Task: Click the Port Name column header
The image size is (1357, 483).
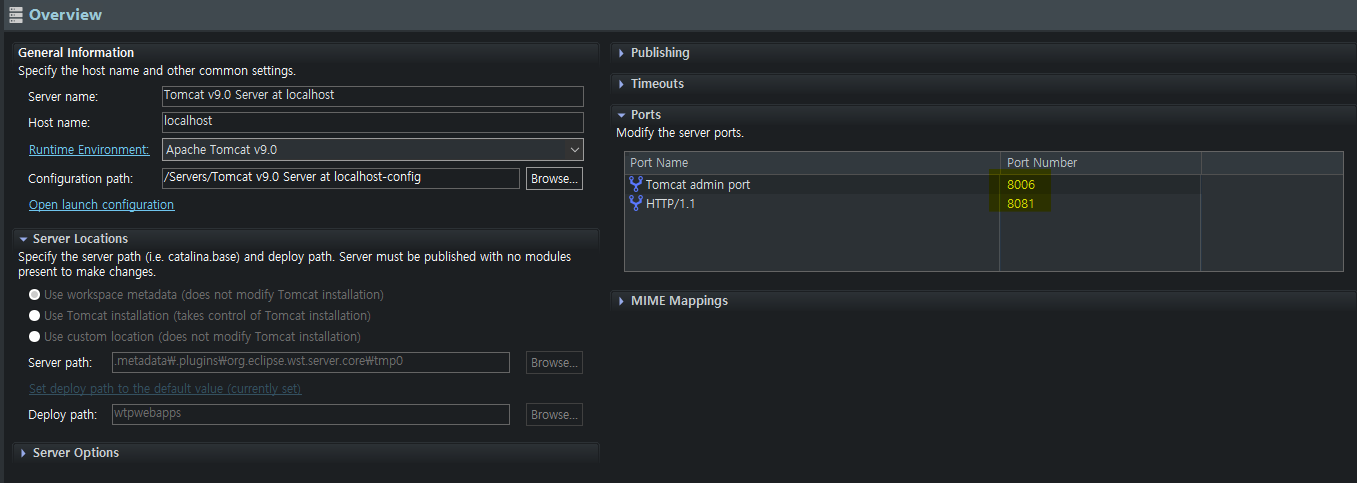Action: (812, 163)
